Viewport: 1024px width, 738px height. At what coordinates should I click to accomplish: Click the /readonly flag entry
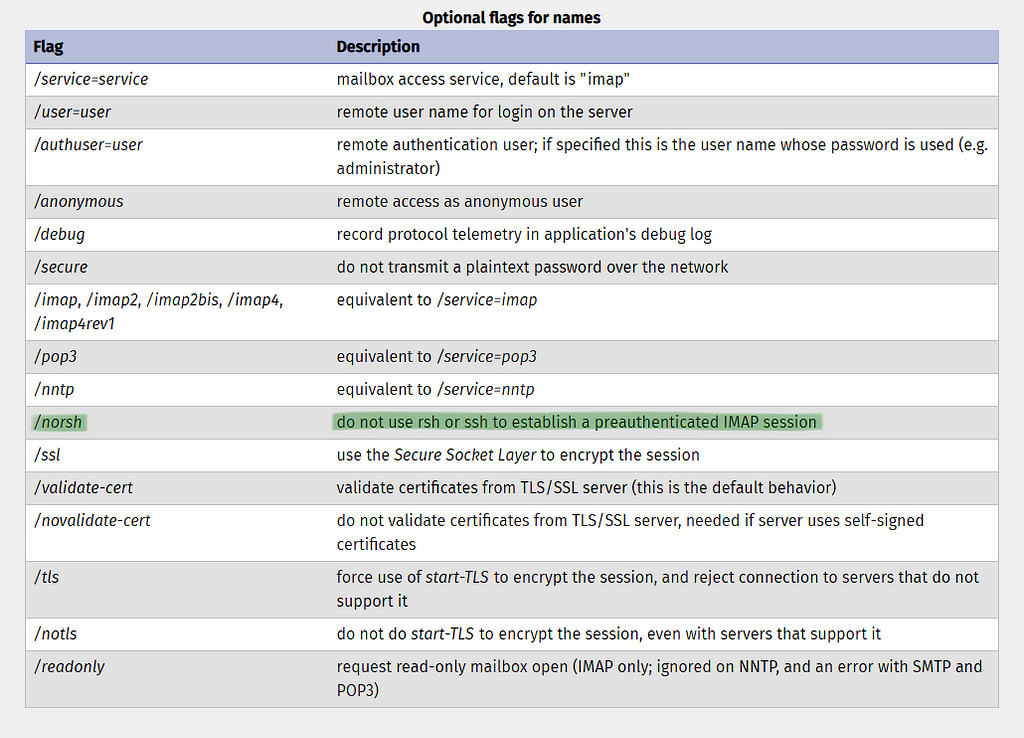click(x=69, y=667)
